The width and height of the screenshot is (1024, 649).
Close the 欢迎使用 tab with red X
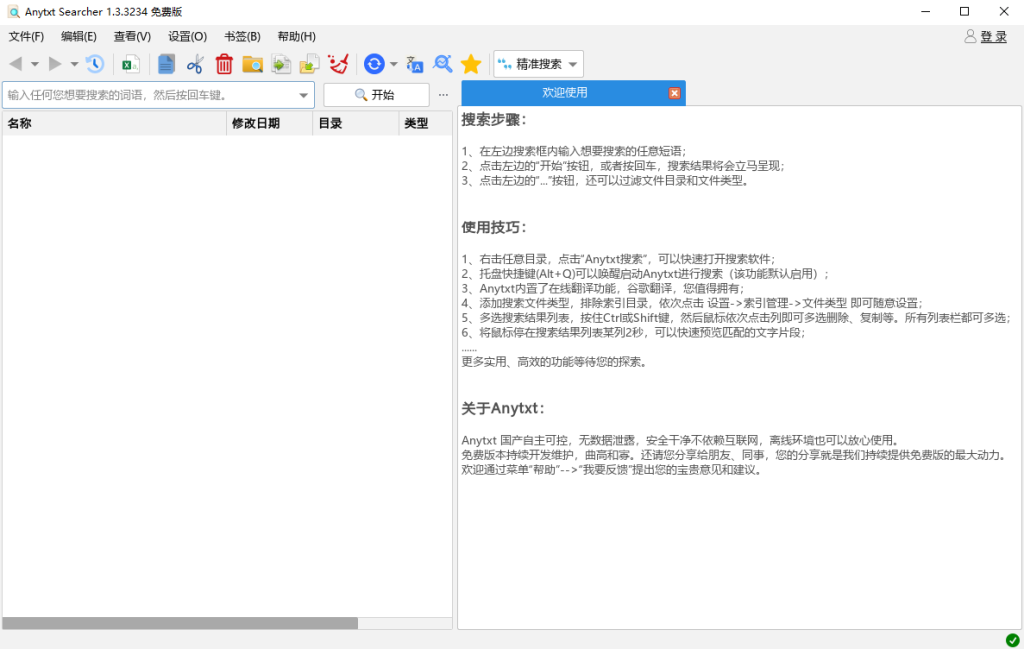(675, 93)
